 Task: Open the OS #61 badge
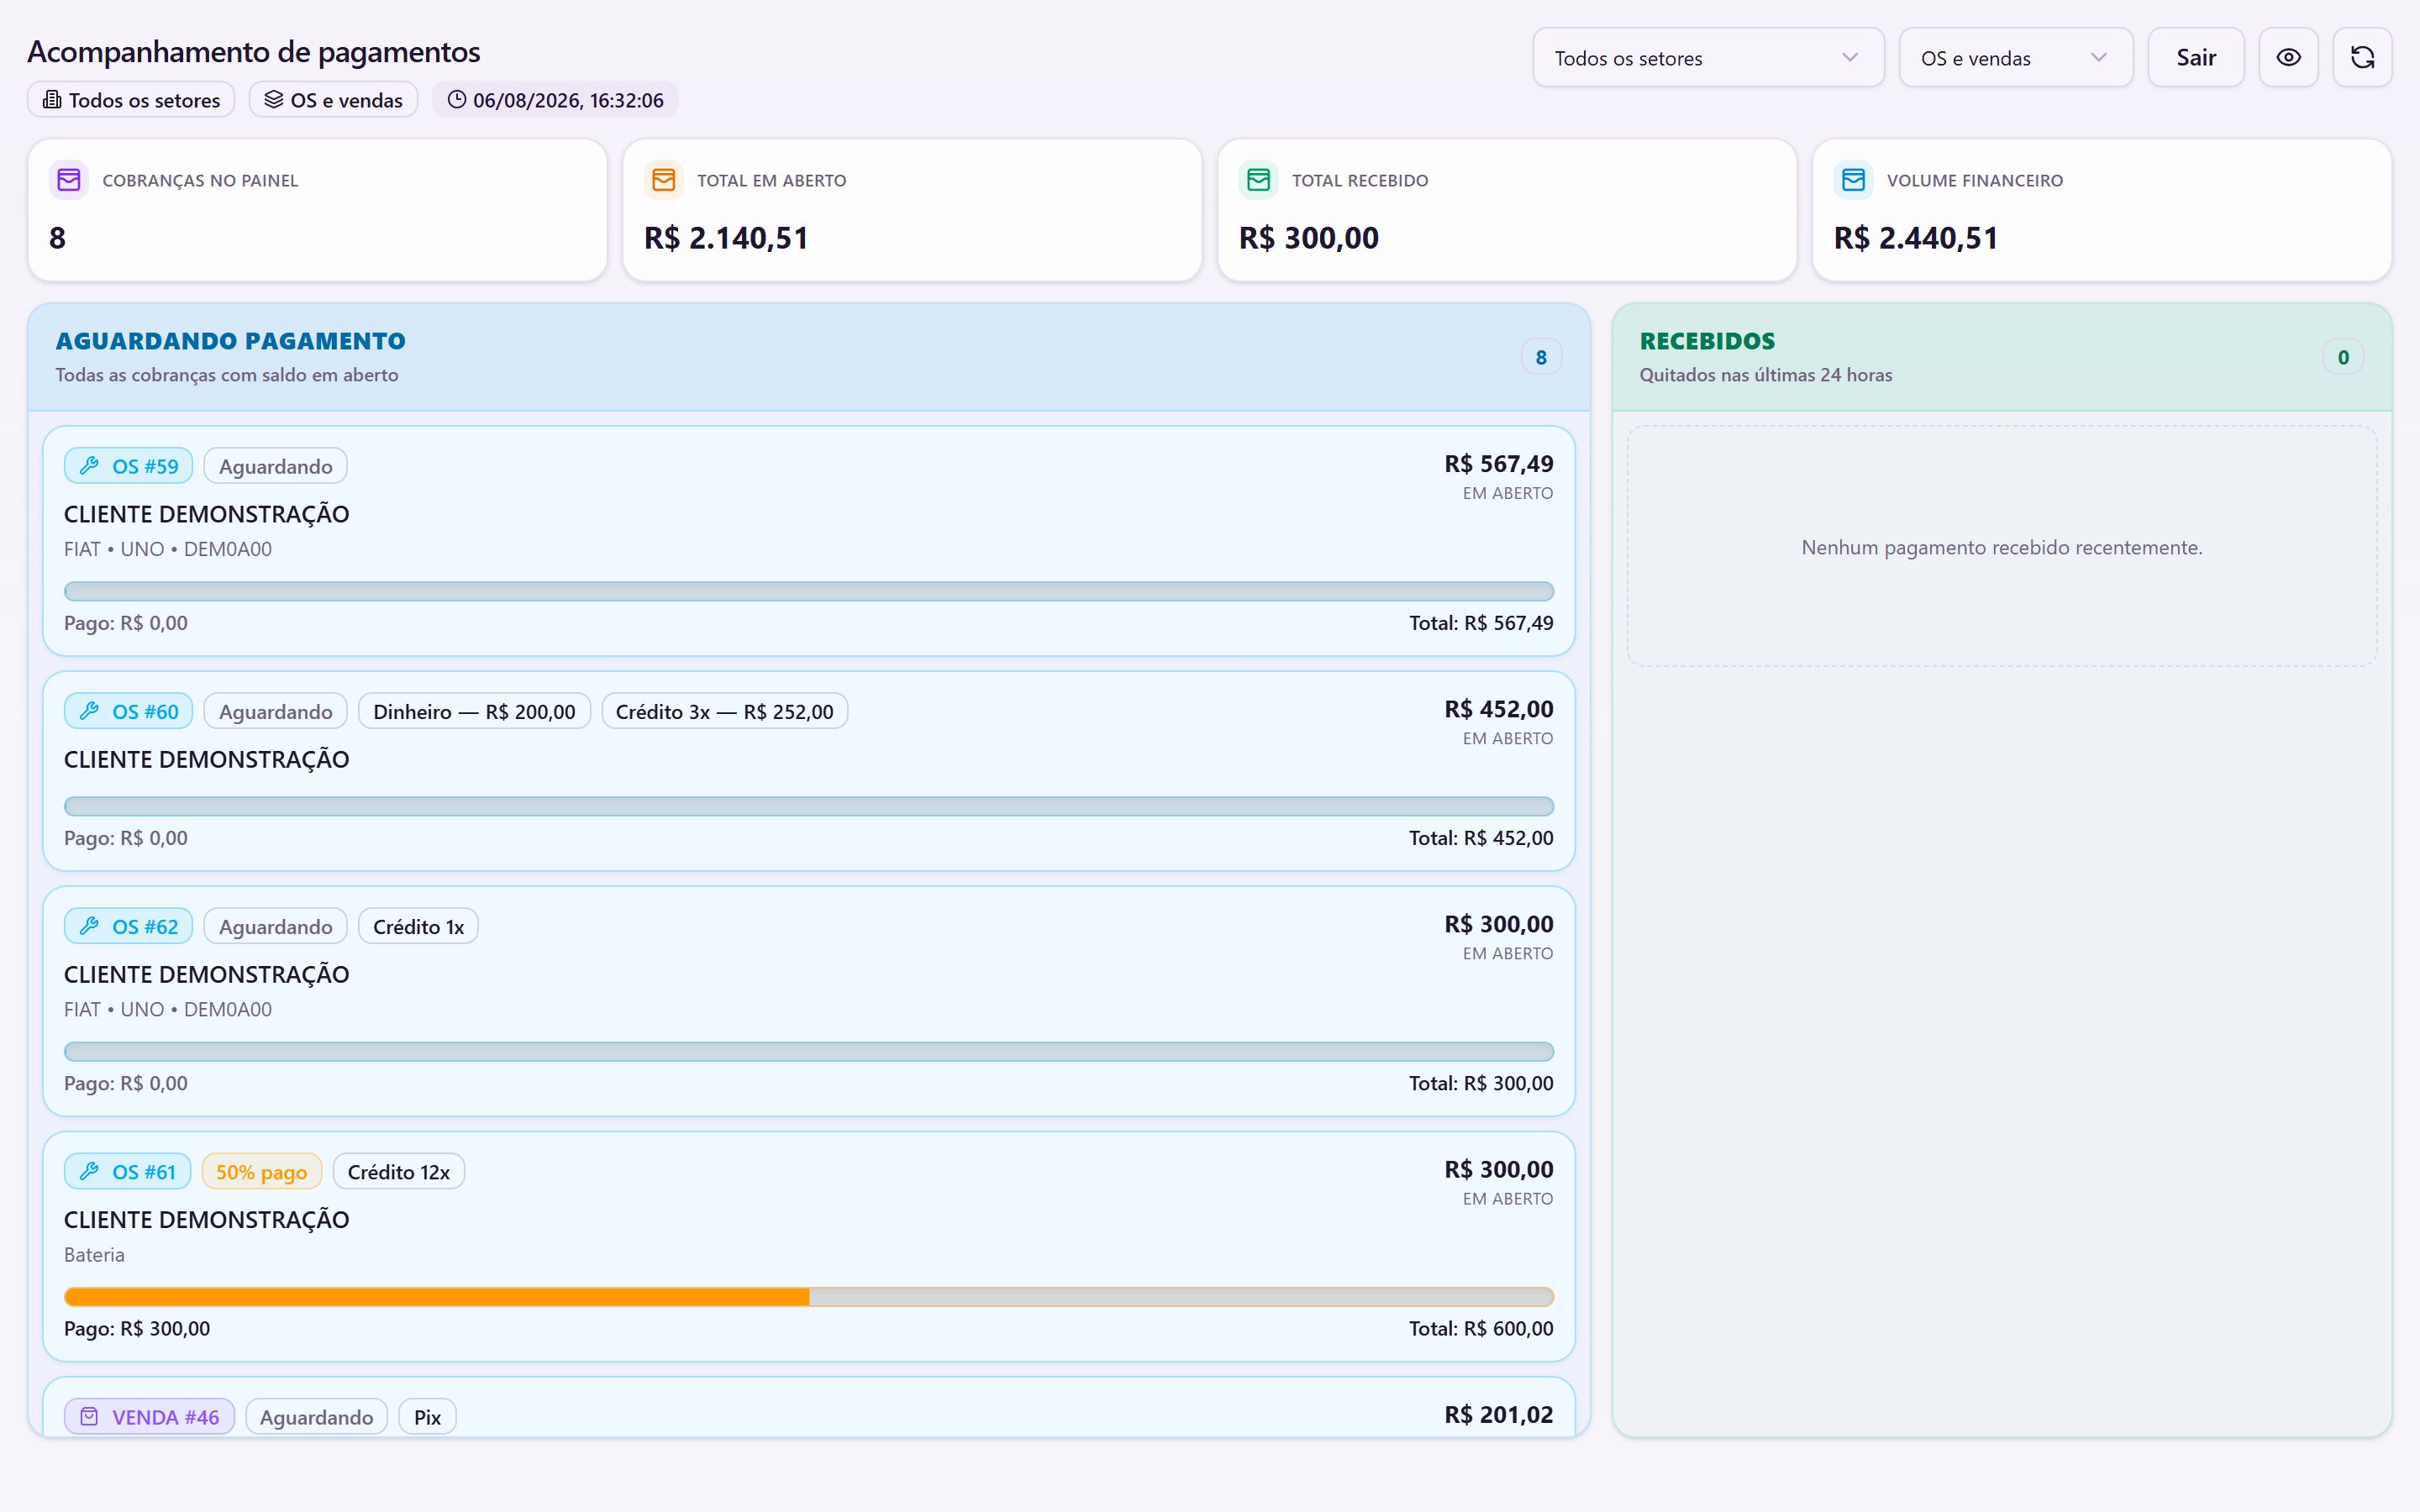pyautogui.click(x=127, y=1171)
